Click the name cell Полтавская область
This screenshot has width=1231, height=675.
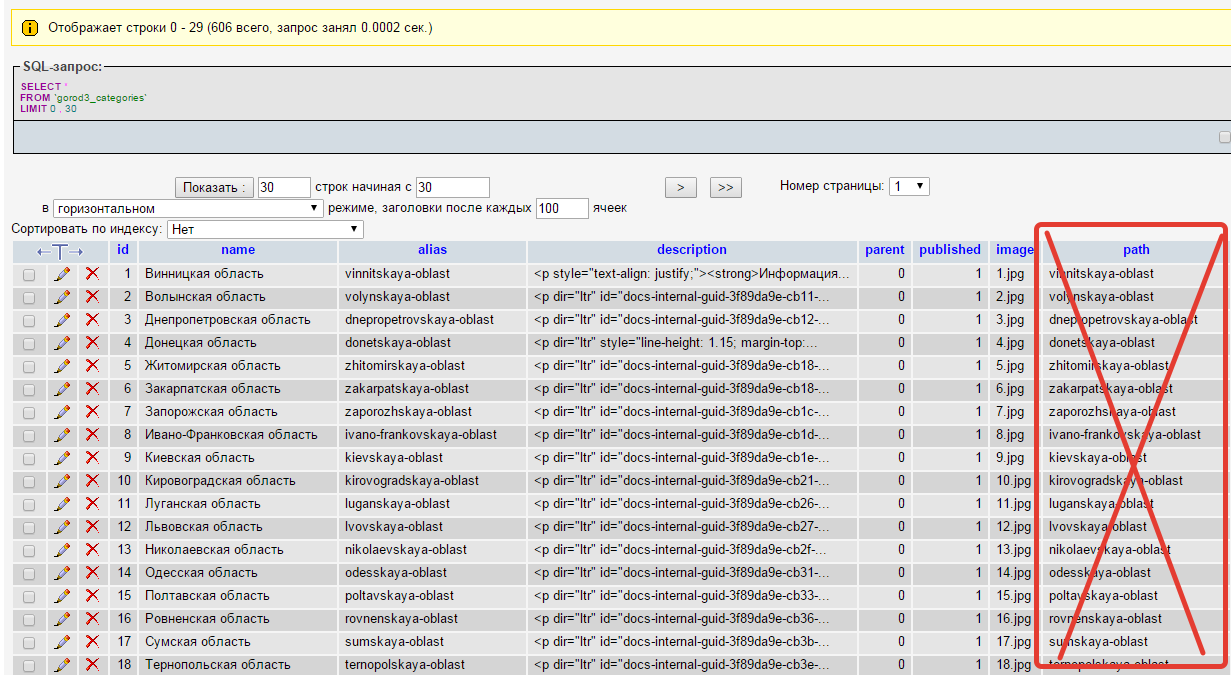pos(207,596)
